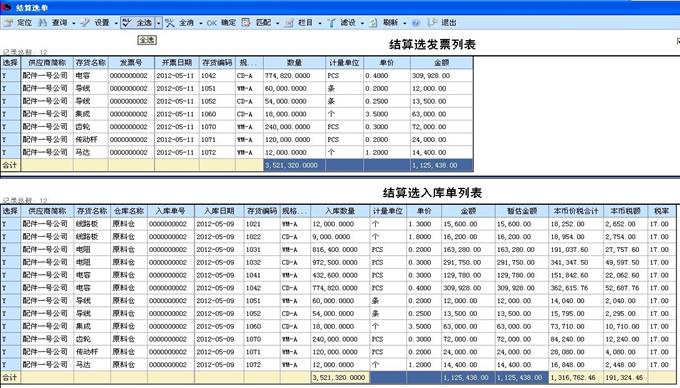The width and height of the screenshot is (680, 388).
Task: Click the 暂估金额 column header
Action: coord(522,211)
